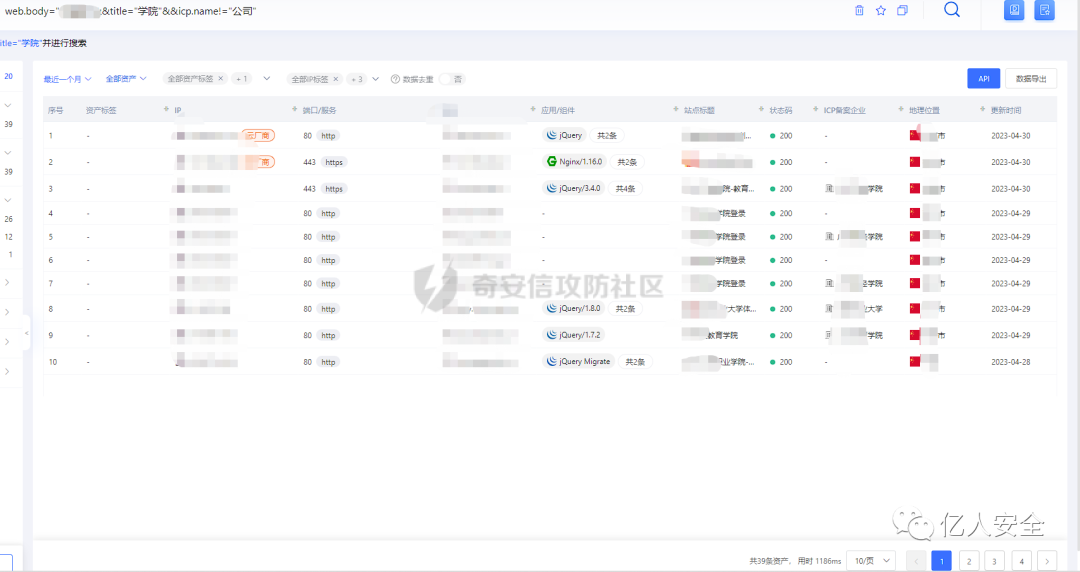The width and height of the screenshot is (1080, 572).
Task: Click the blue 学院 keyword in search hint
Action: (30, 43)
